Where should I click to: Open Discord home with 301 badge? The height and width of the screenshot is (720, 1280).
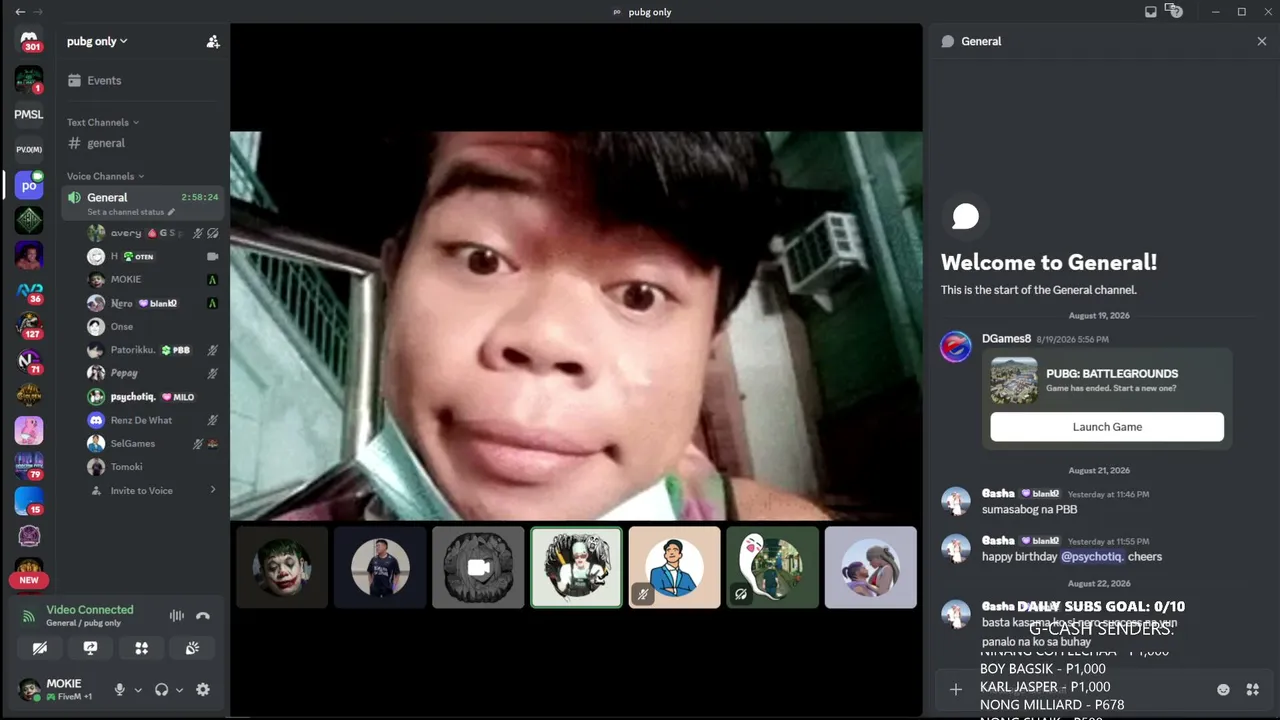29,41
